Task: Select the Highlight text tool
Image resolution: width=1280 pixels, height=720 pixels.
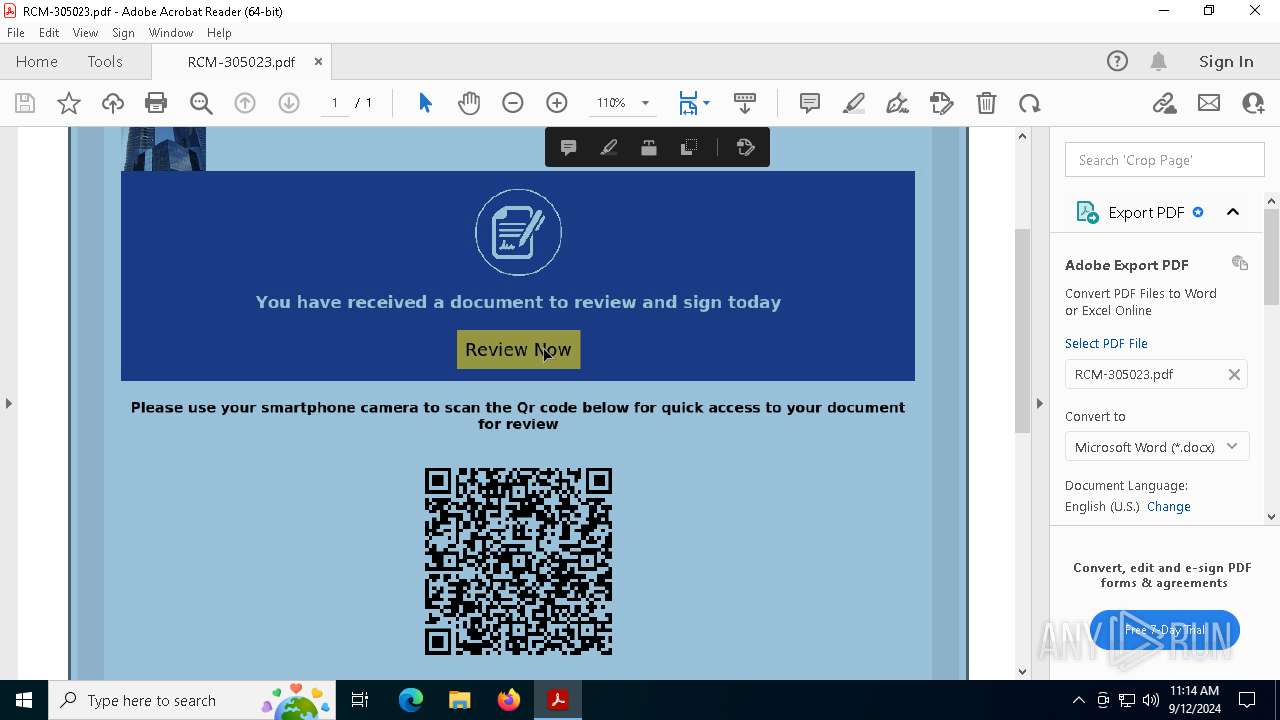Action: click(854, 103)
